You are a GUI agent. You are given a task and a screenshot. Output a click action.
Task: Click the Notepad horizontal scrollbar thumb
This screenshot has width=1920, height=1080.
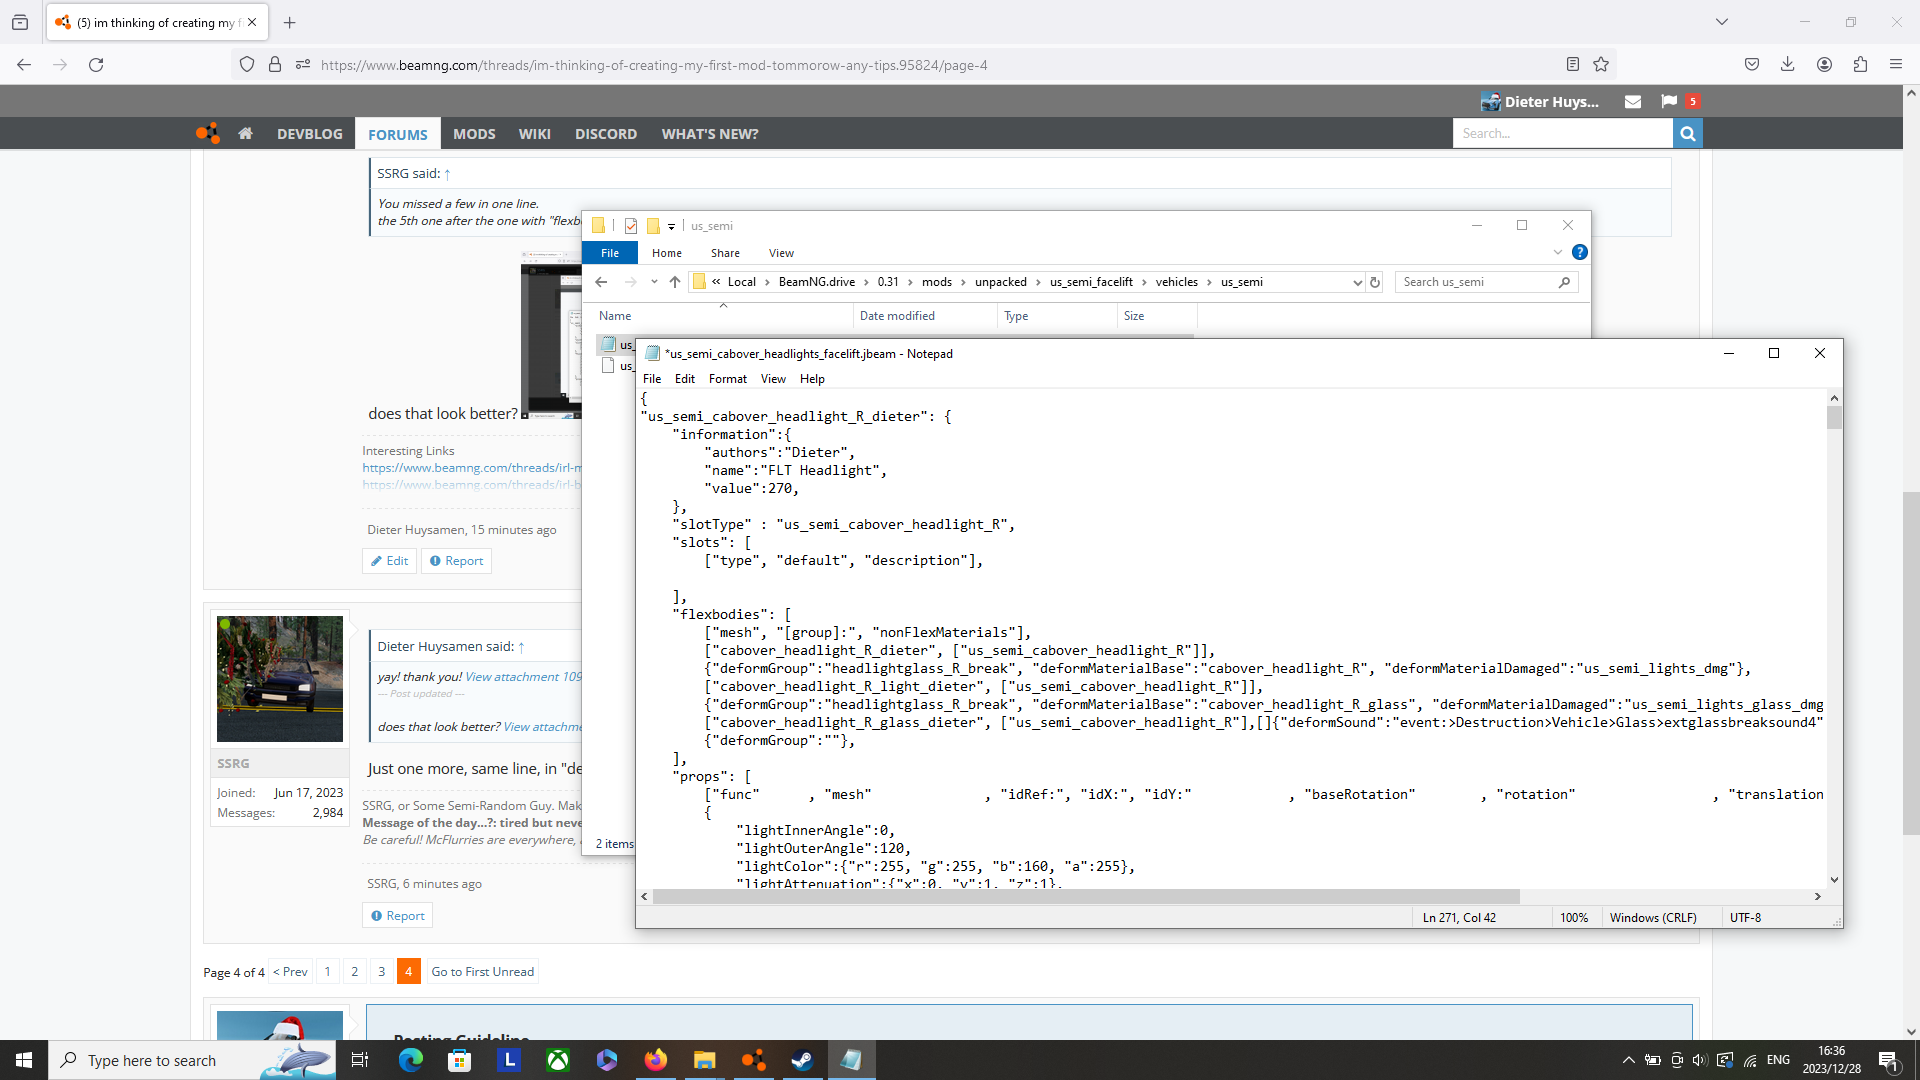point(1086,897)
